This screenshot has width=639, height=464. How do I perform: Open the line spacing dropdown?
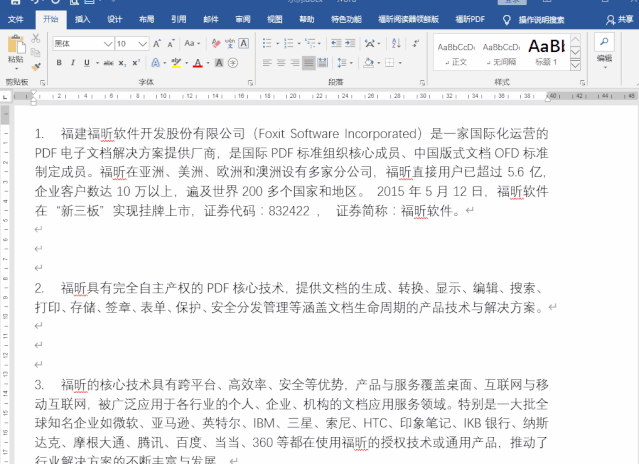pos(345,63)
